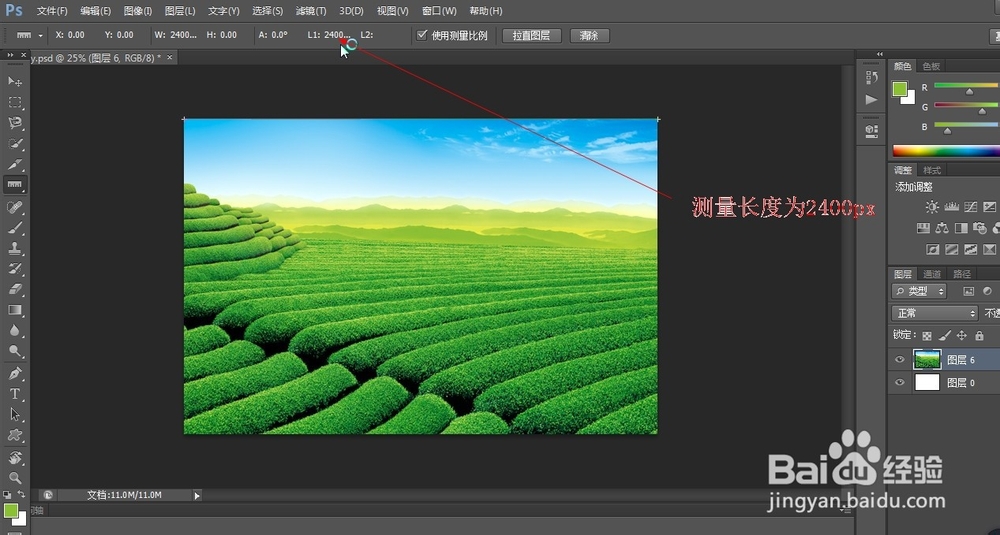Image resolution: width=1000 pixels, height=535 pixels.
Task: Click the 清除 button
Action: (589, 36)
